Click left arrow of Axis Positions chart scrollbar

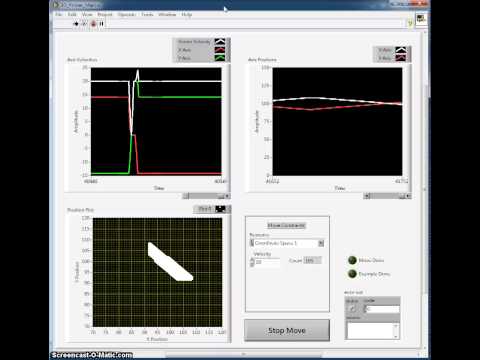(367, 196)
